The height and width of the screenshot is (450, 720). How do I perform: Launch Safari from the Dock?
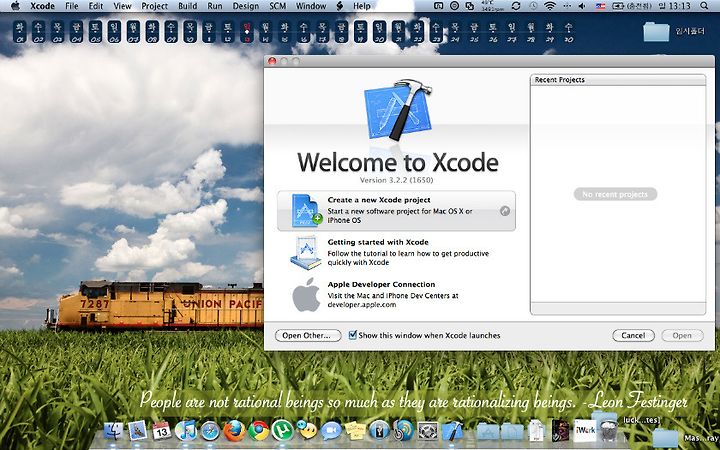210,431
